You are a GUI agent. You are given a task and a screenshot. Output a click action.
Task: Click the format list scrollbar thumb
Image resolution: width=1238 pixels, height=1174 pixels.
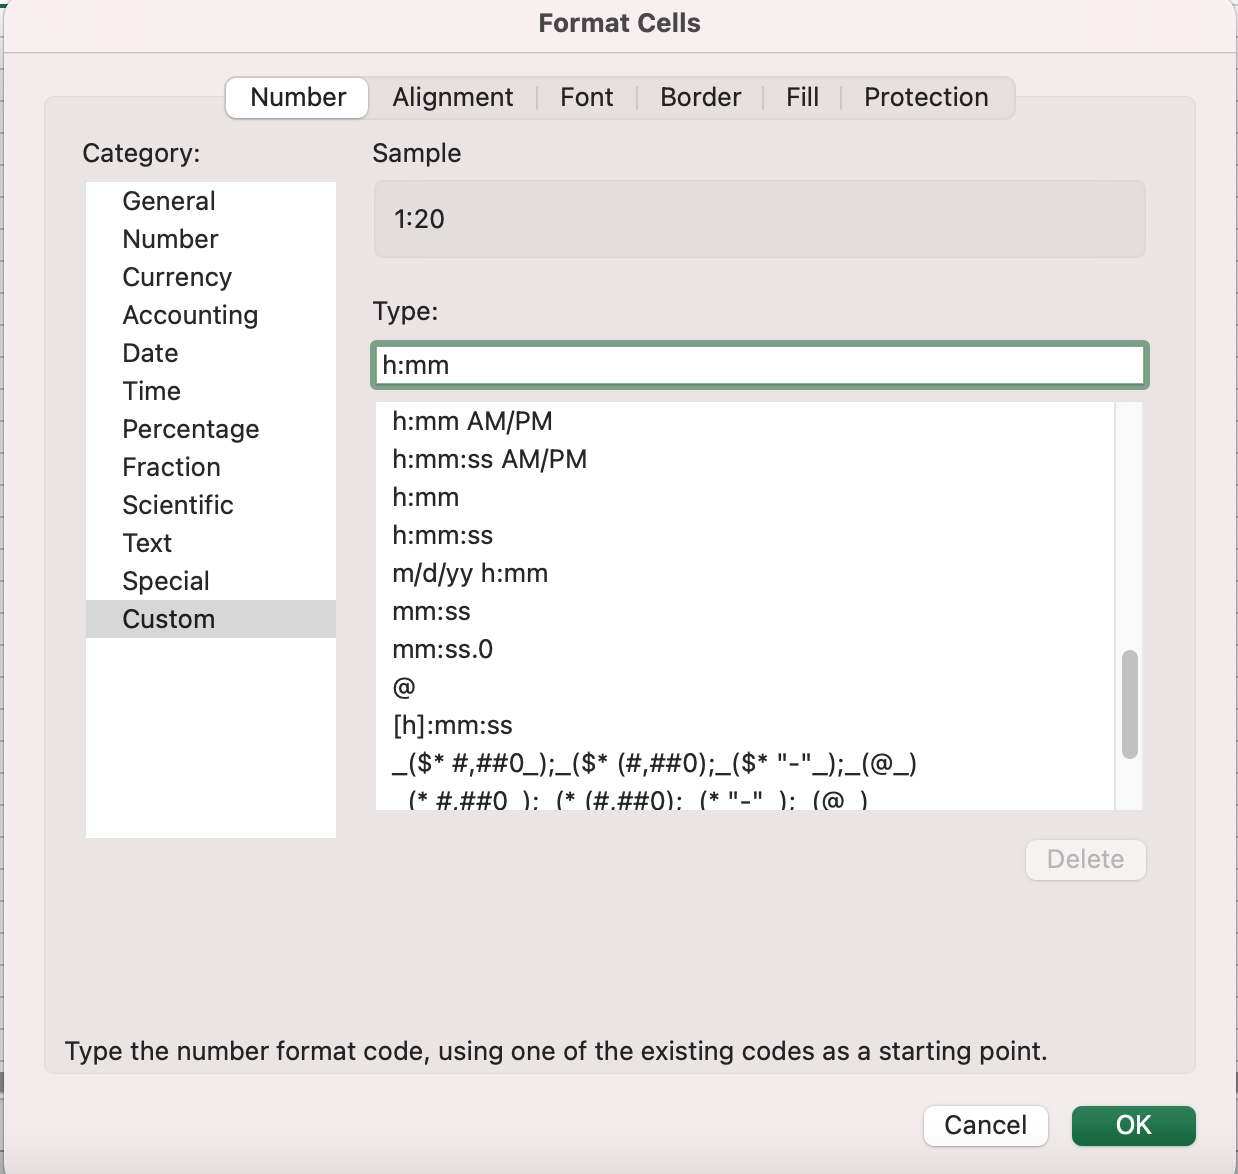[1130, 704]
